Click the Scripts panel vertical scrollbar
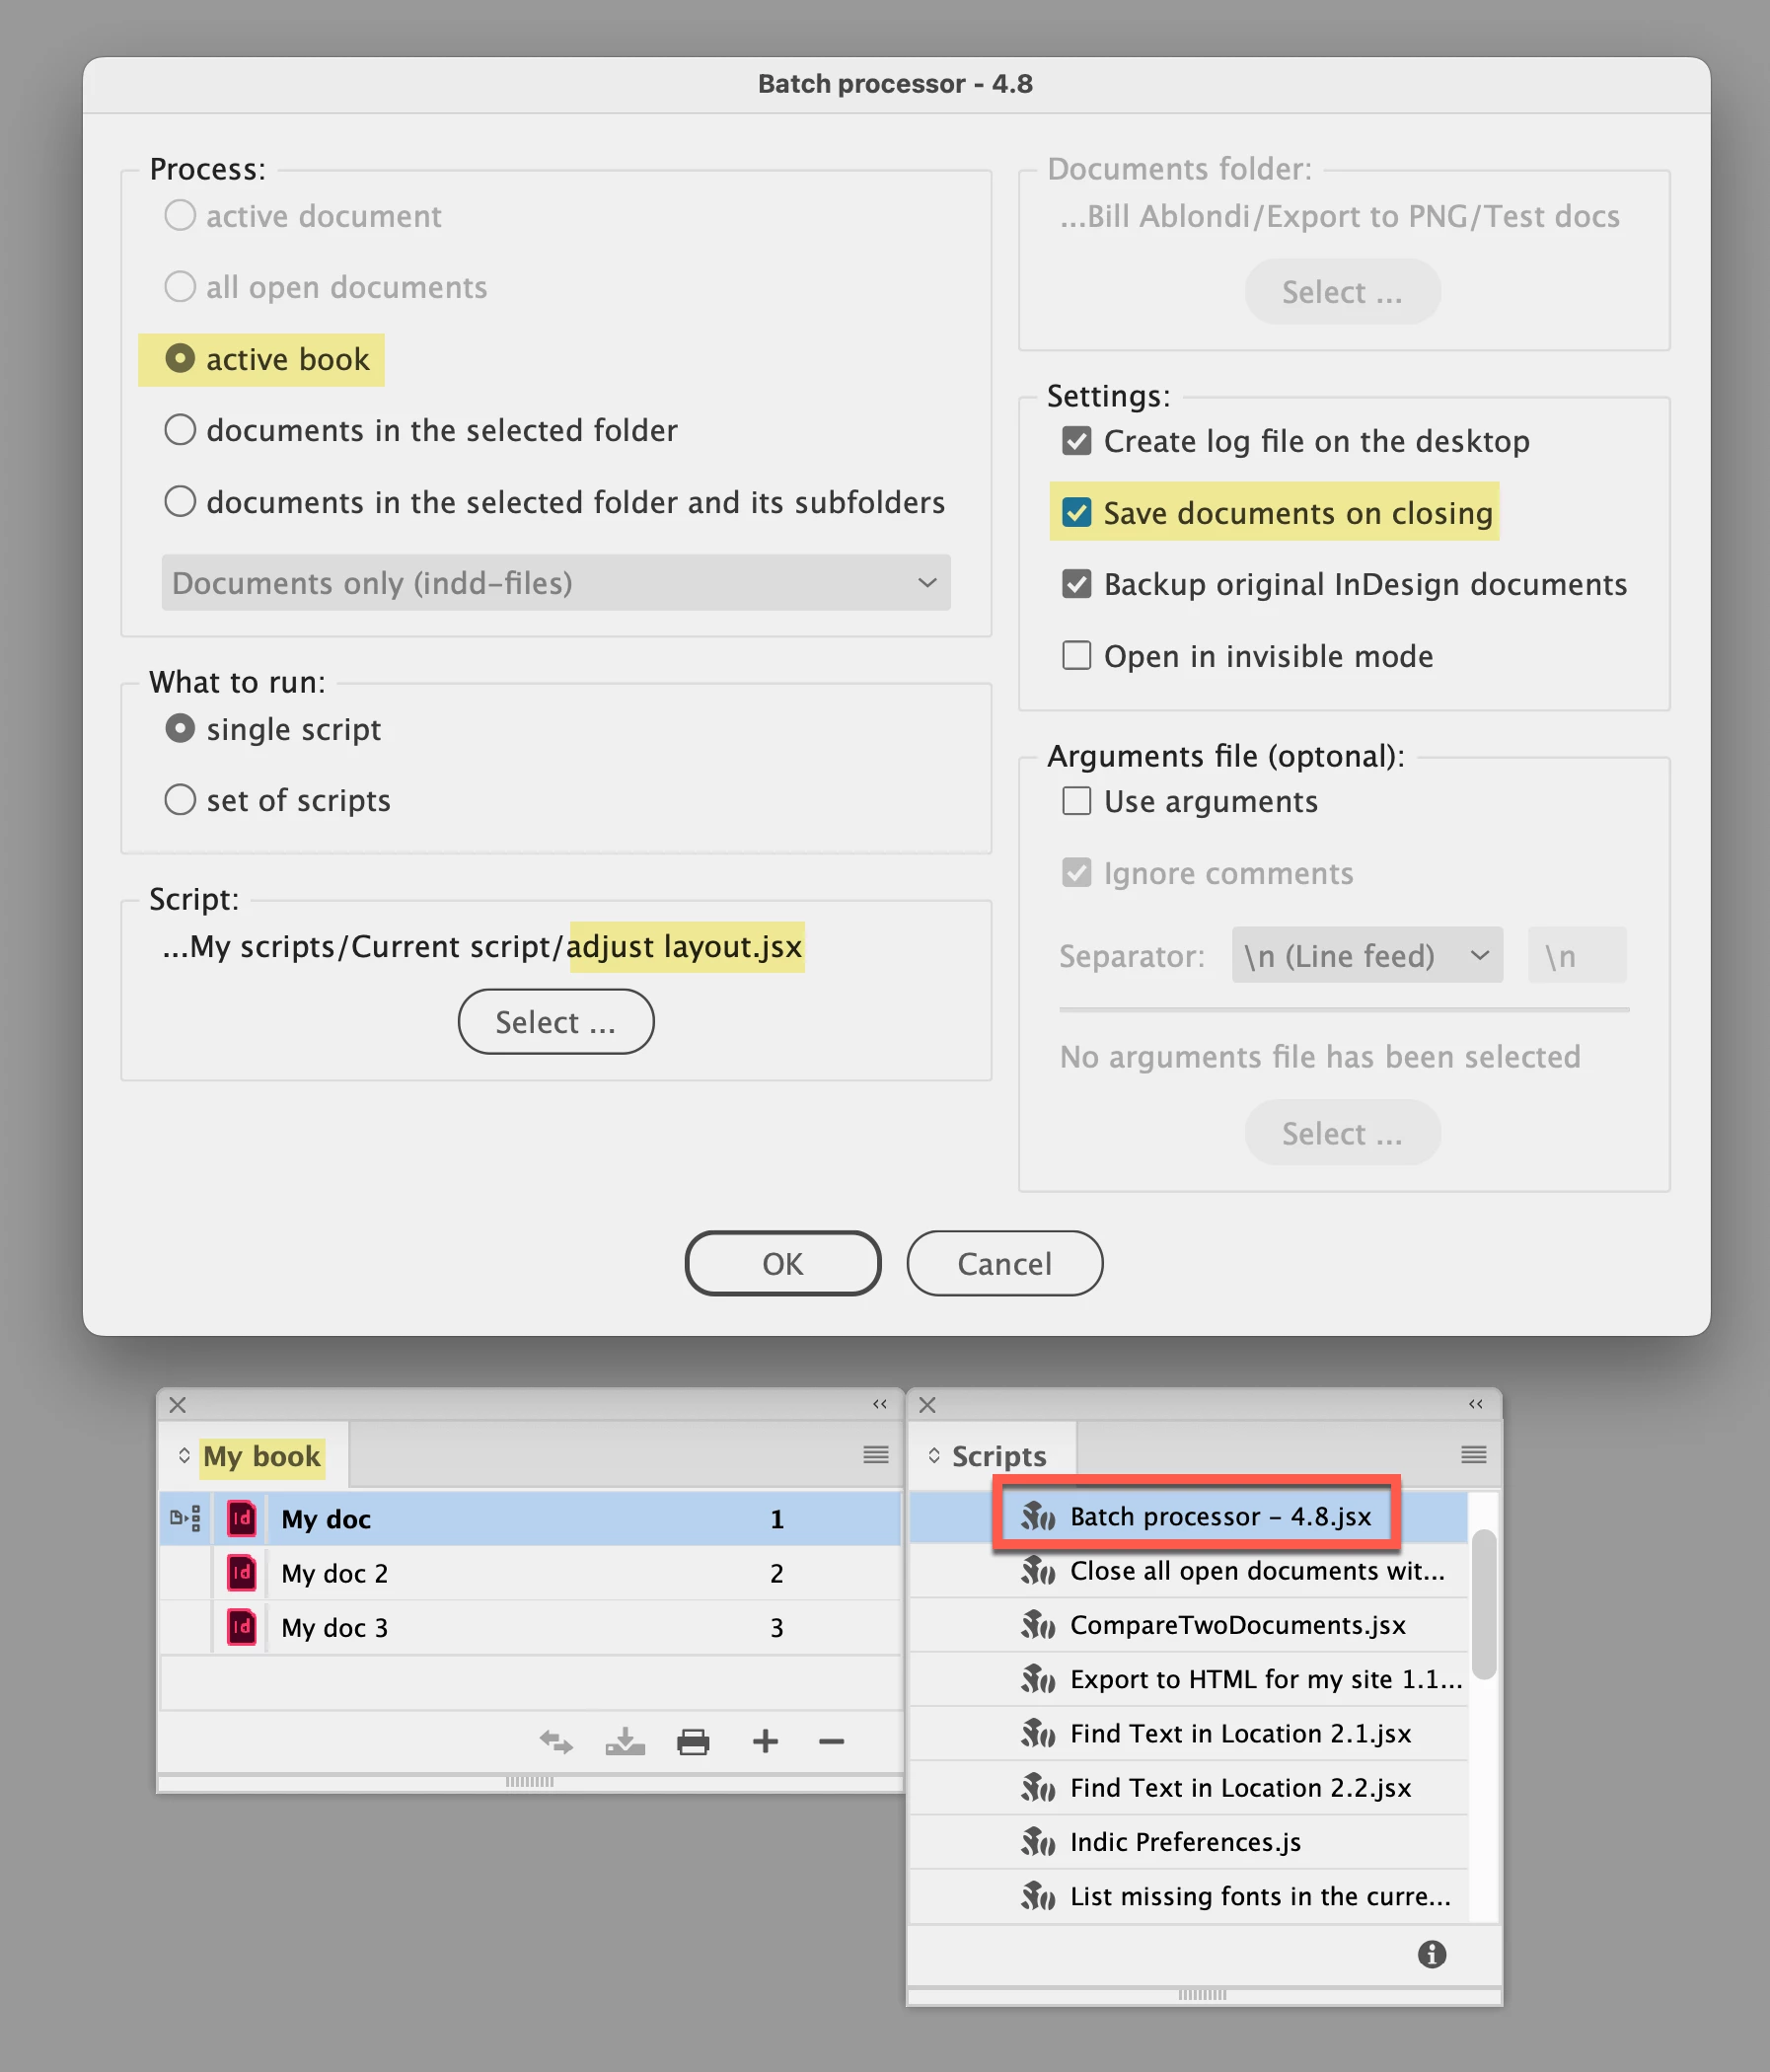The width and height of the screenshot is (1770, 2072). 1484,1604
